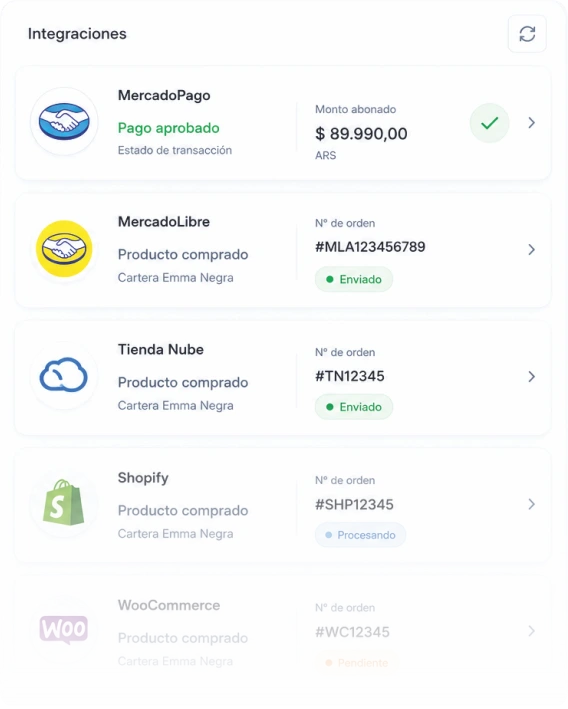Click the Monto abonado label
Image resolution: width=568 pixels, height=709 pixels.
355,109
